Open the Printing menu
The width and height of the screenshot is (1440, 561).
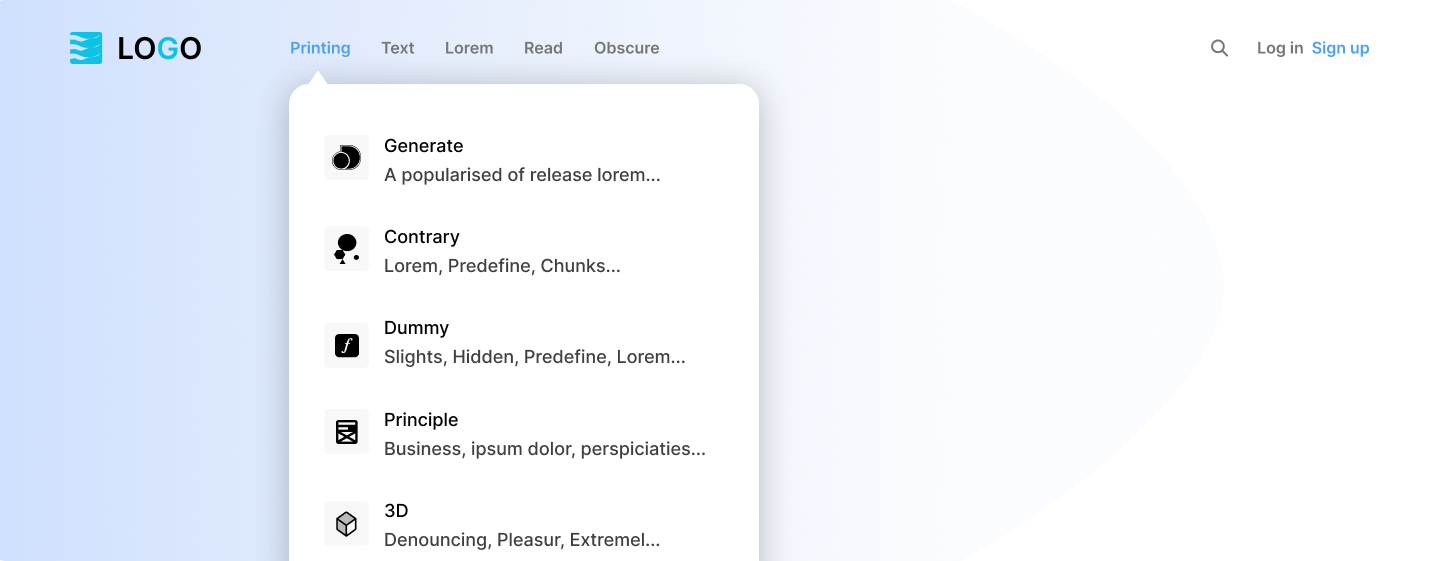pos(320,48)
